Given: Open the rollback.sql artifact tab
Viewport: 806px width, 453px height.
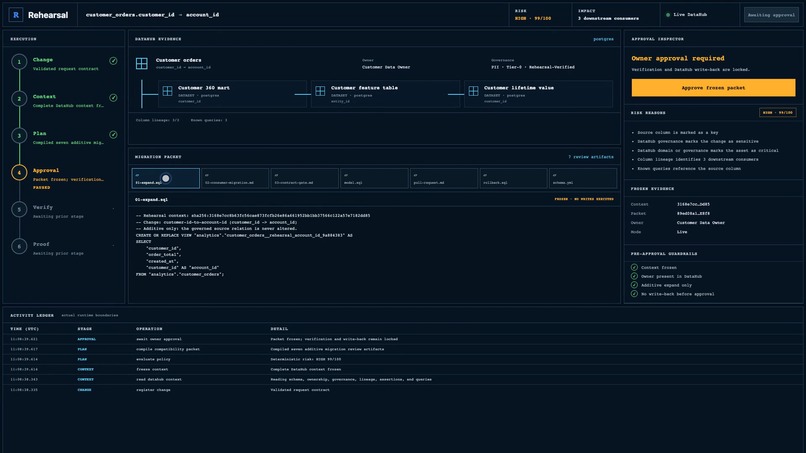Looking at the screenshot, I should coord(513,178).
